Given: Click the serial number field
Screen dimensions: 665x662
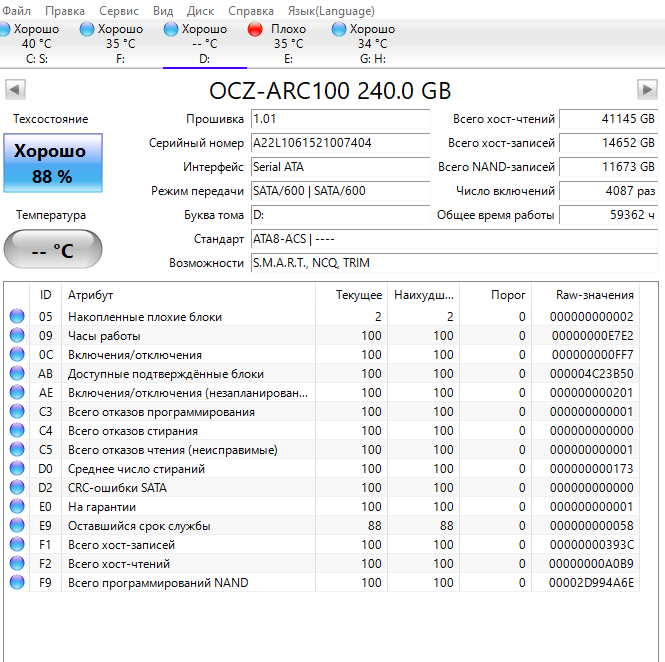Looking at the screenshot, I should 341,143.
